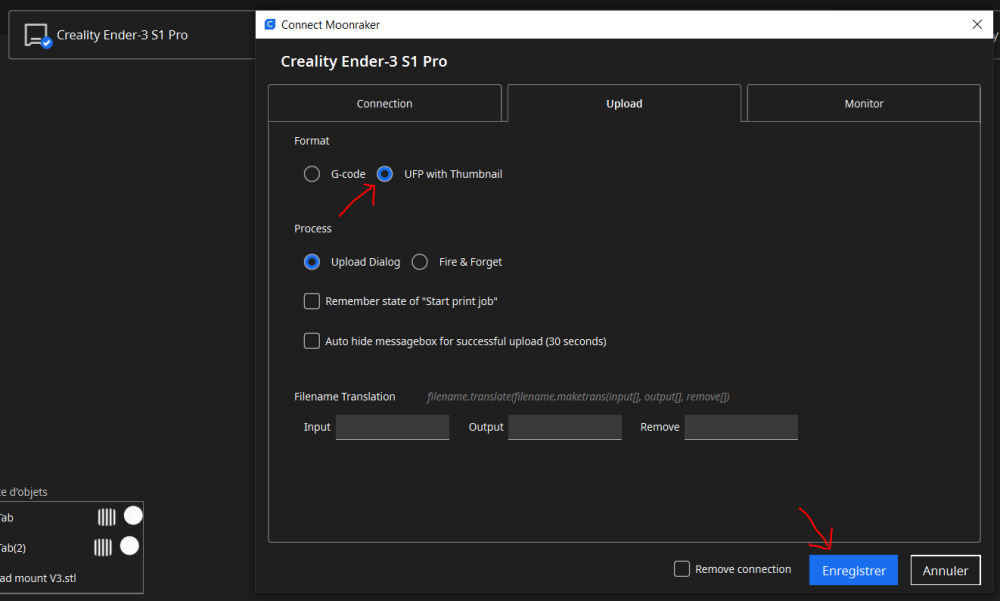Image resolution: width=1000 pixels, height=601 pixels.
Task: Switch to the Connection tab
Action: 385,103
